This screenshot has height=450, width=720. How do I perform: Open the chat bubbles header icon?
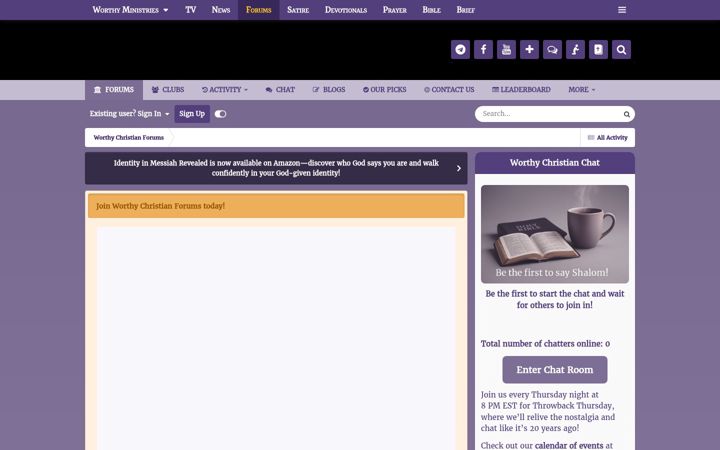[x=552, y=50]
